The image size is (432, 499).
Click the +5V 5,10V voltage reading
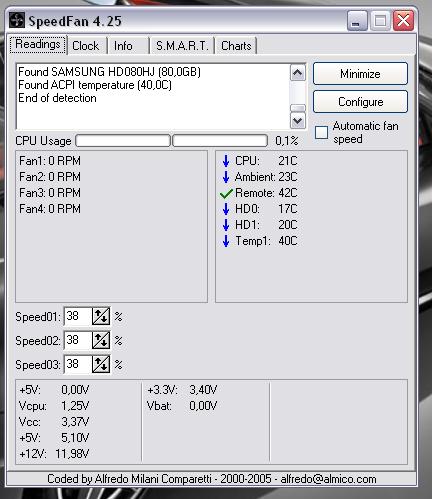point(54,438)
